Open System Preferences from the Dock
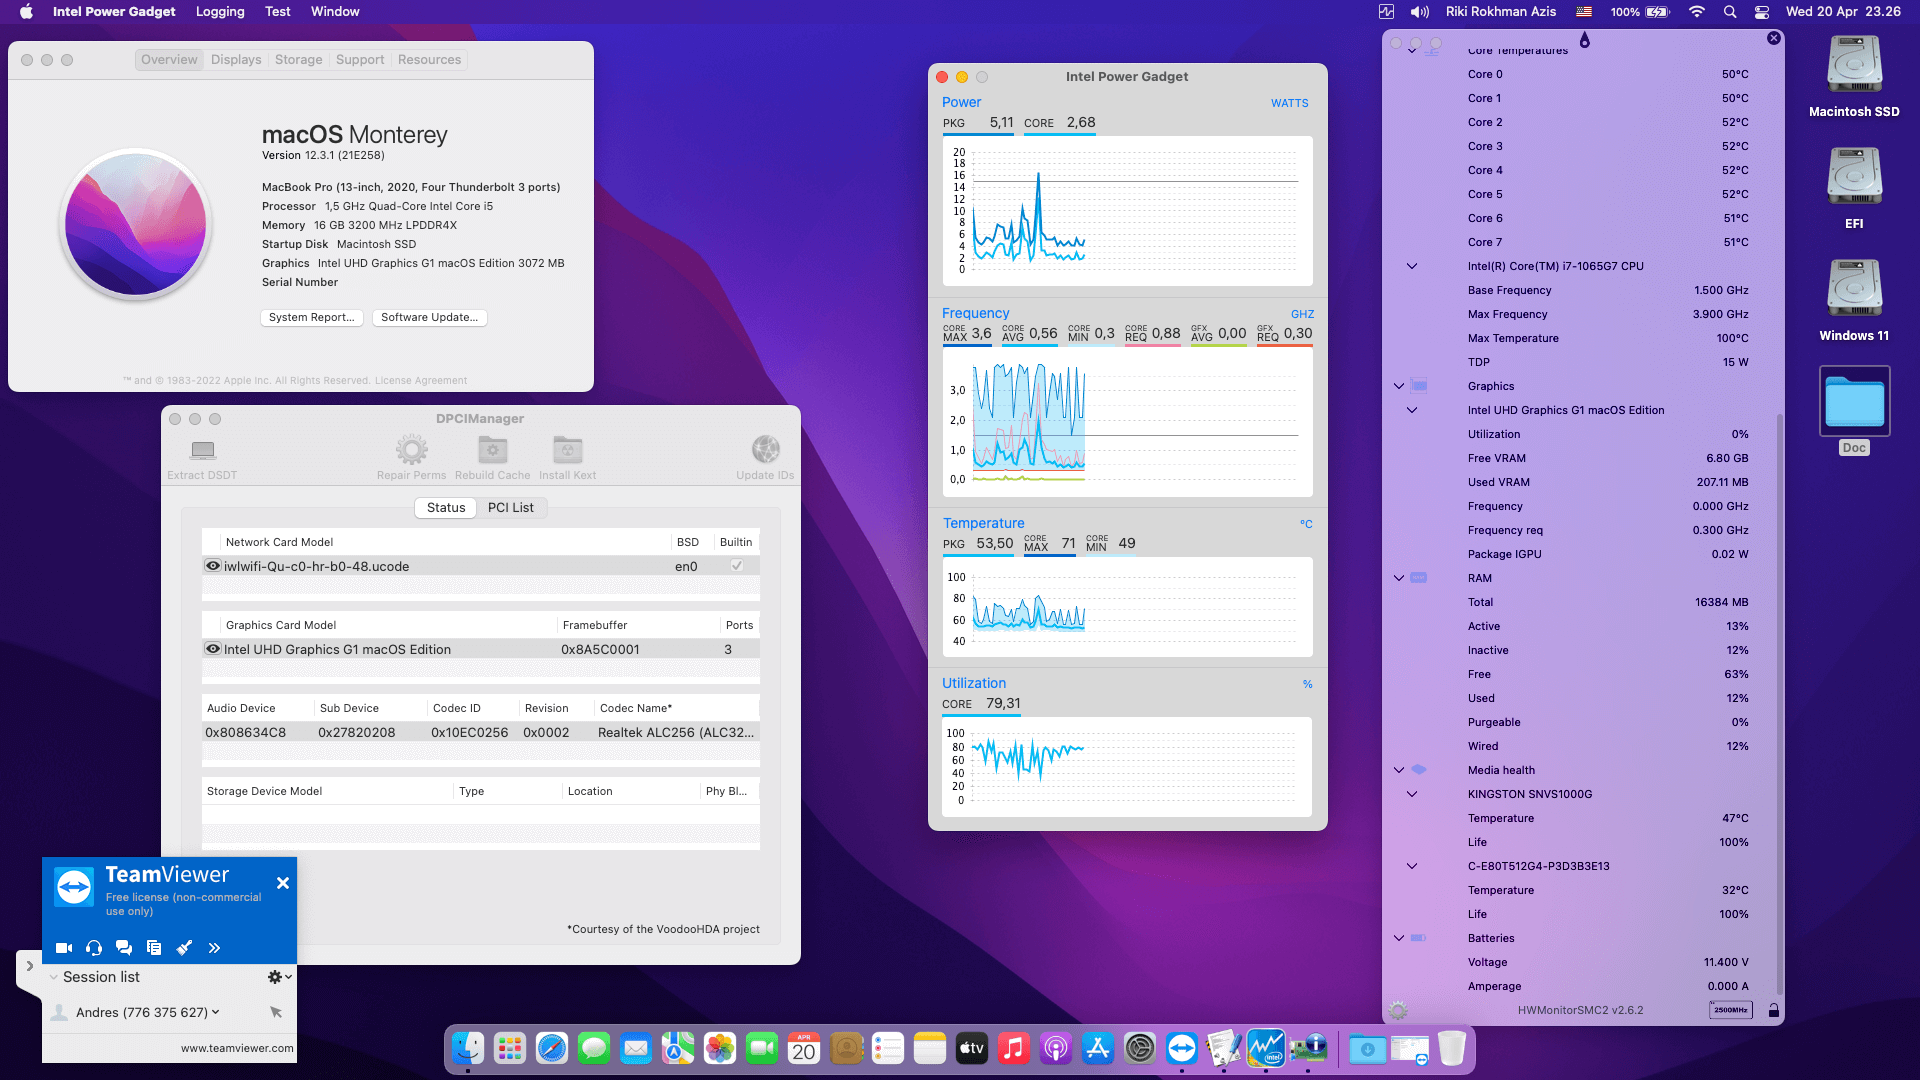This screenshot has width=1920, height=1080. [x=1140, y=1048]
